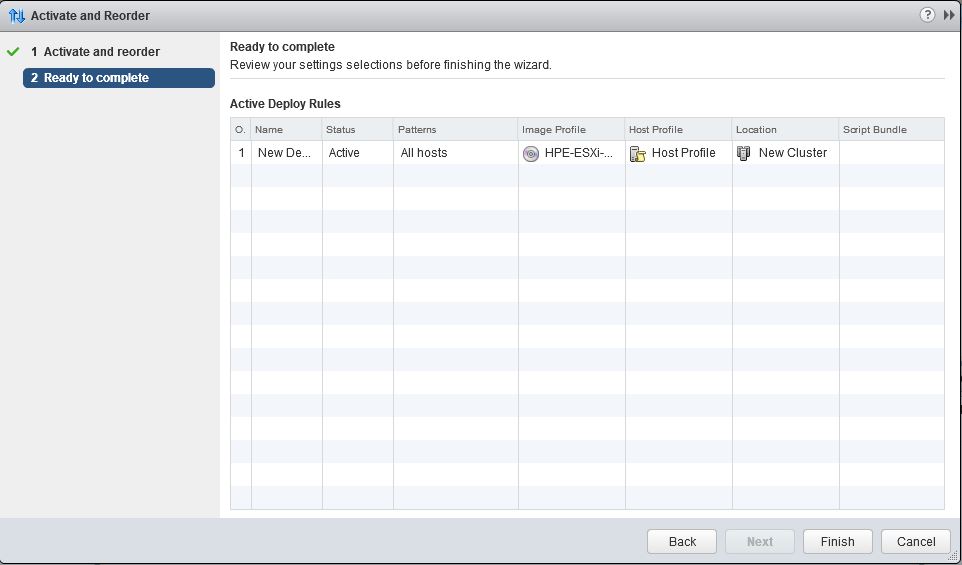Click the New Cluster location icon
Viewport: 962px width, 565px height.
tap(744, 153)
